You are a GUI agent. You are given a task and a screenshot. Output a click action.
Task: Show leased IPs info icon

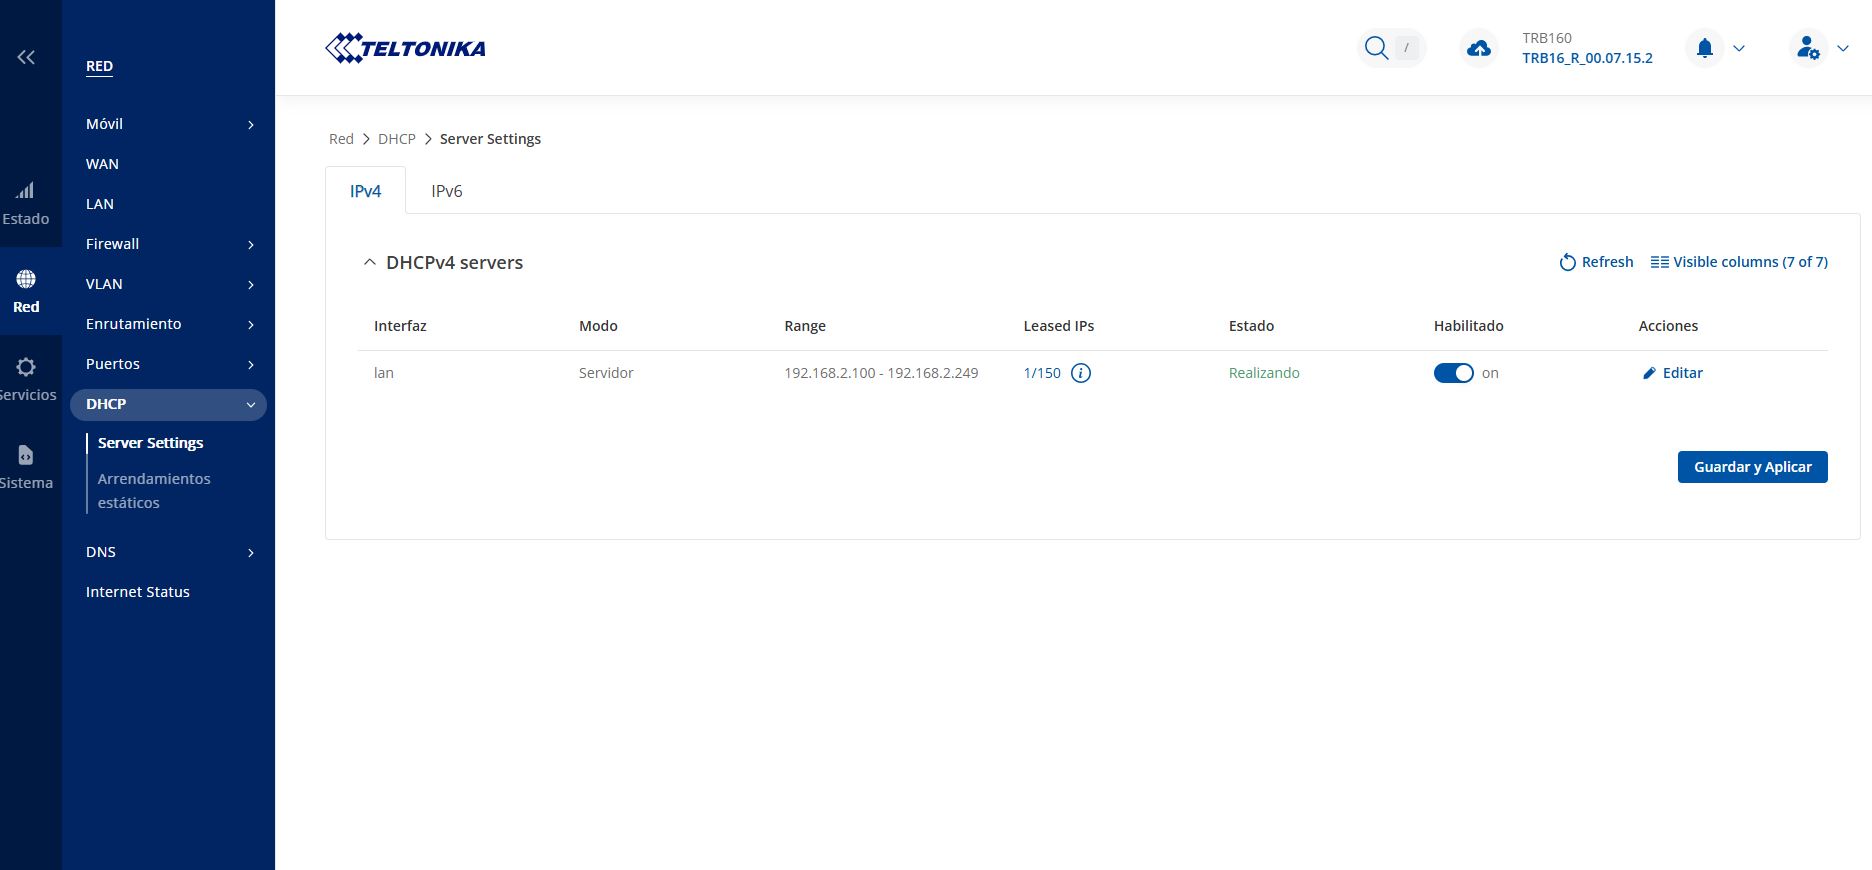click(1081, 373)
